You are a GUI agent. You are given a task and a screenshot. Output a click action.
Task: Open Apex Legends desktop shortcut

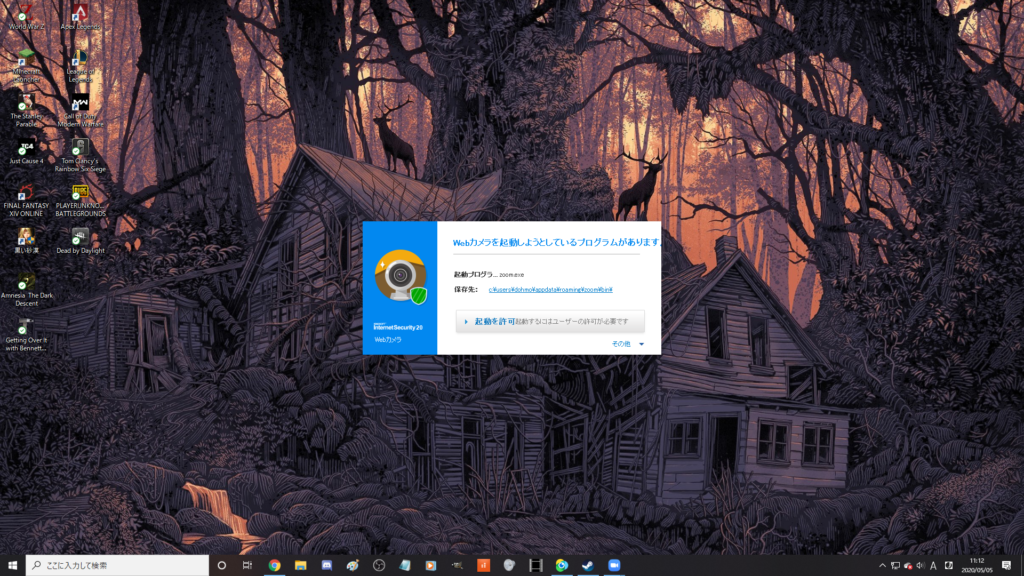(x=80, y=16)
